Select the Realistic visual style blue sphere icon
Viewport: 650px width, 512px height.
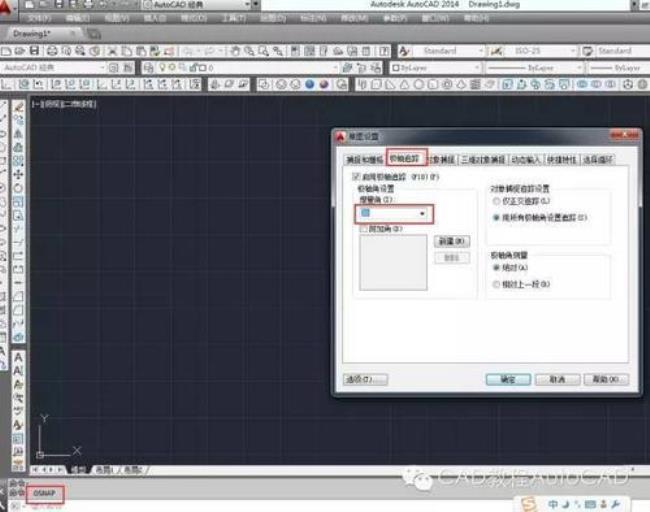point(309,85)
